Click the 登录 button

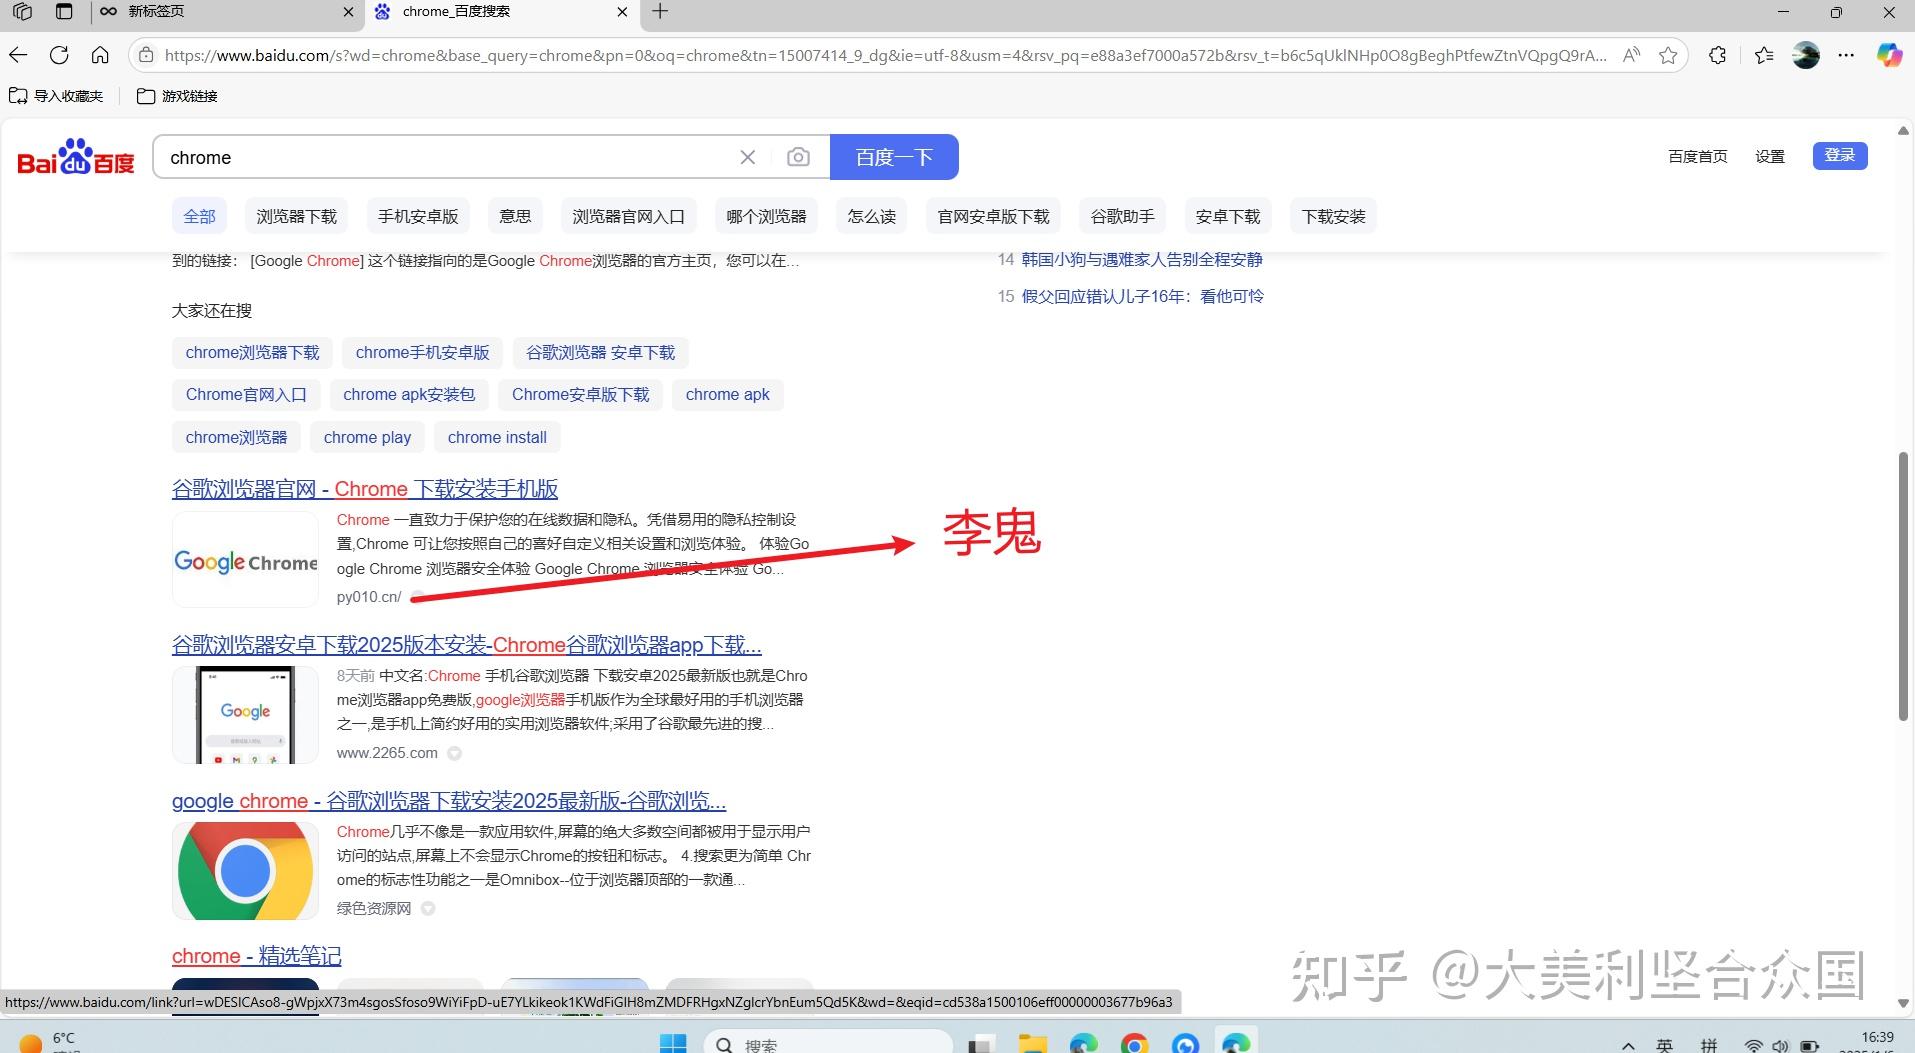point(1840,155)
